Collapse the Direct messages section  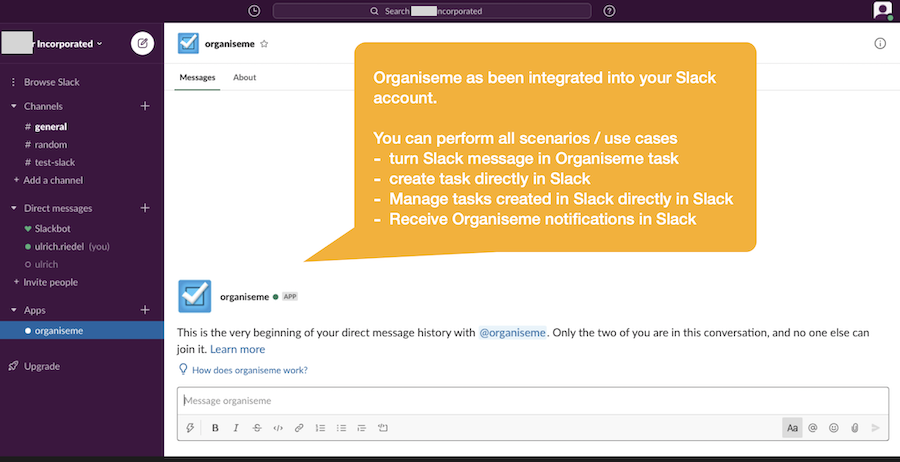[x=14, y=208]
